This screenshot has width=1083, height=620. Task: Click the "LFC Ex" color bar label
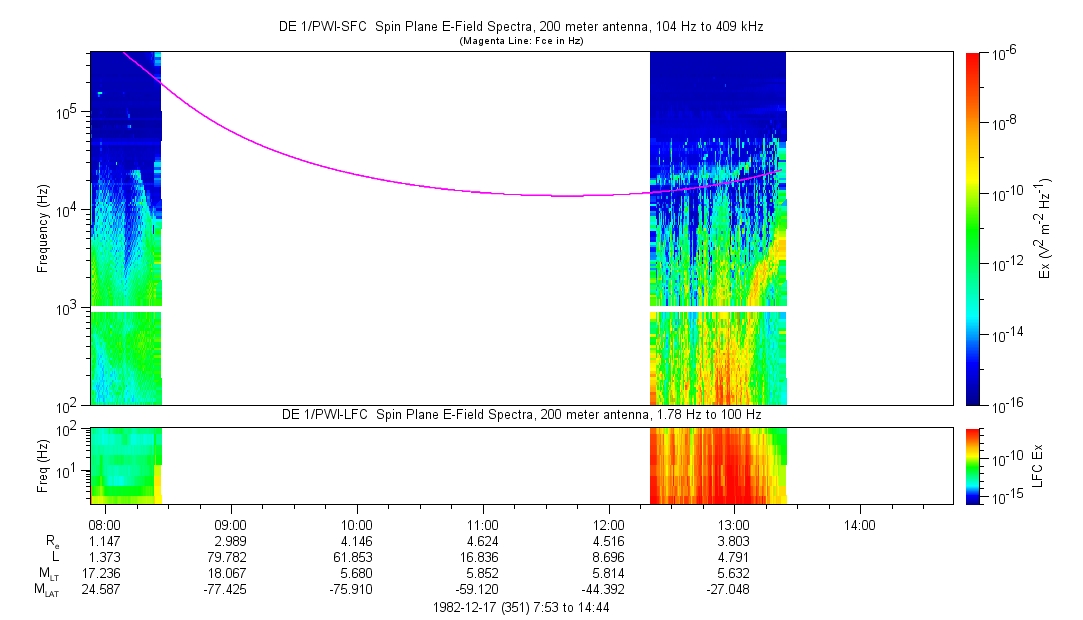point(1039,465)
